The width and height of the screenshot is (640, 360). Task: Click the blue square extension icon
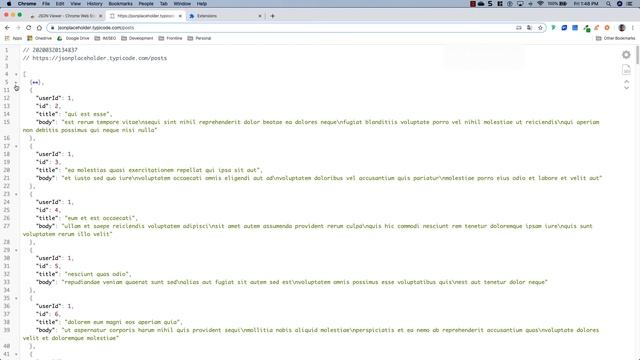[575, 28]
